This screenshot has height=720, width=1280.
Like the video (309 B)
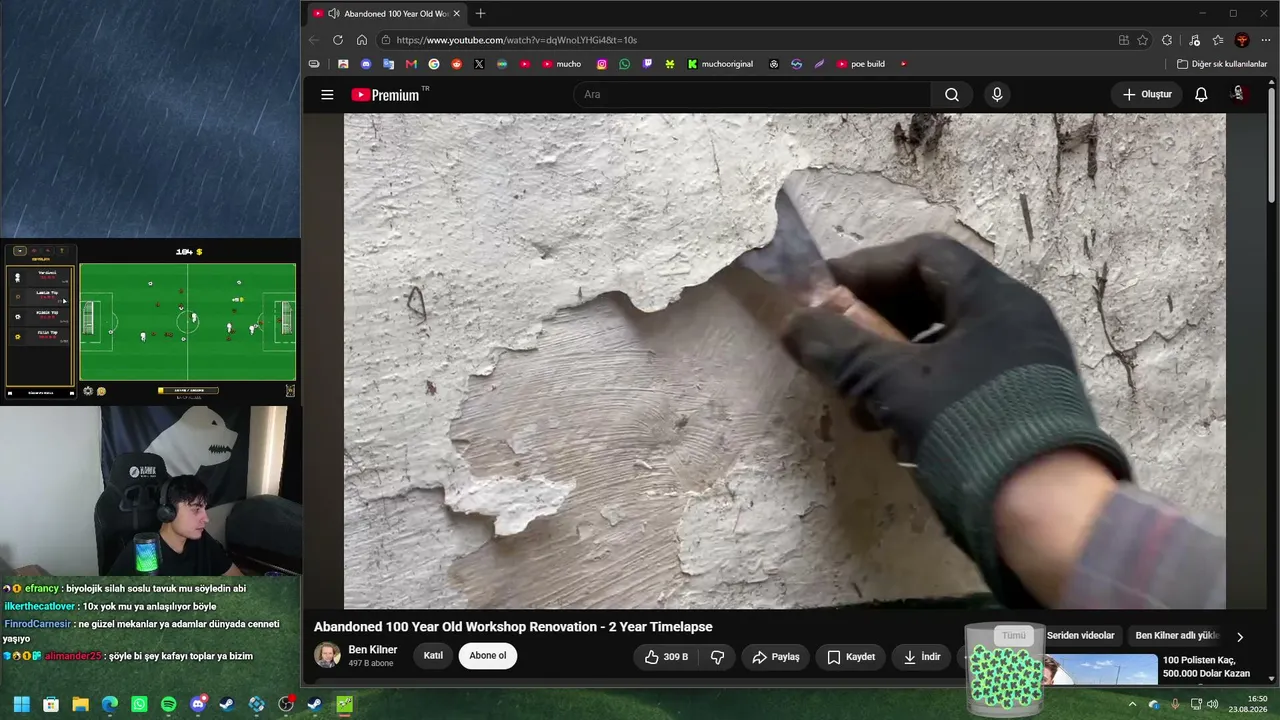tap(666, 657)
